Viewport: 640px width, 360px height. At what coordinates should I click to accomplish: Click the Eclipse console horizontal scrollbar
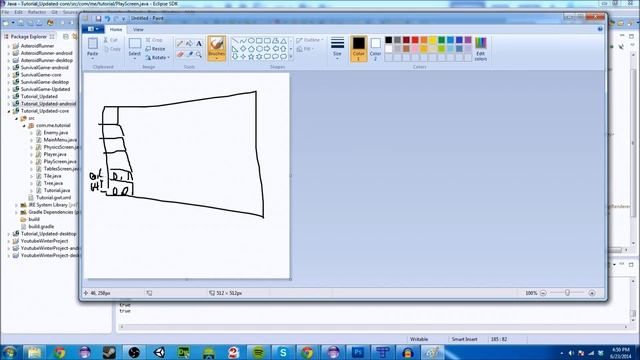click(373, 327)
